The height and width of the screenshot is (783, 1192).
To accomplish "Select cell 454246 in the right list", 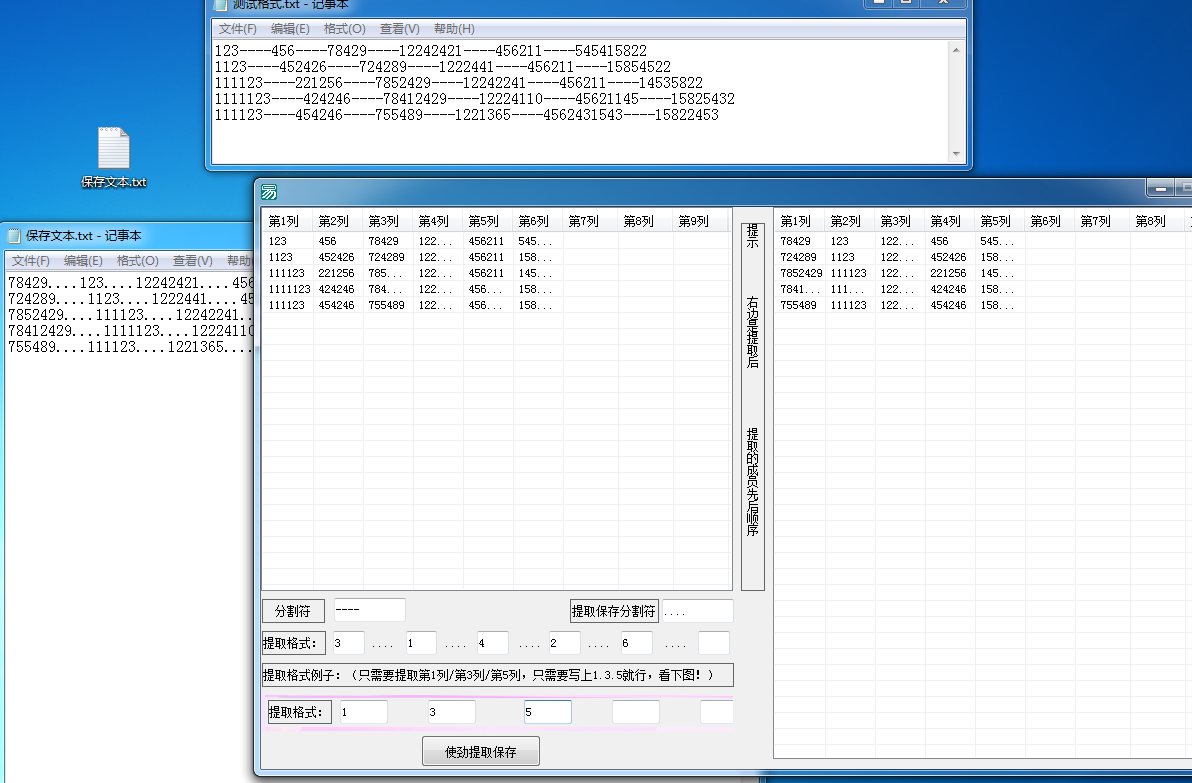I will 948,305.
